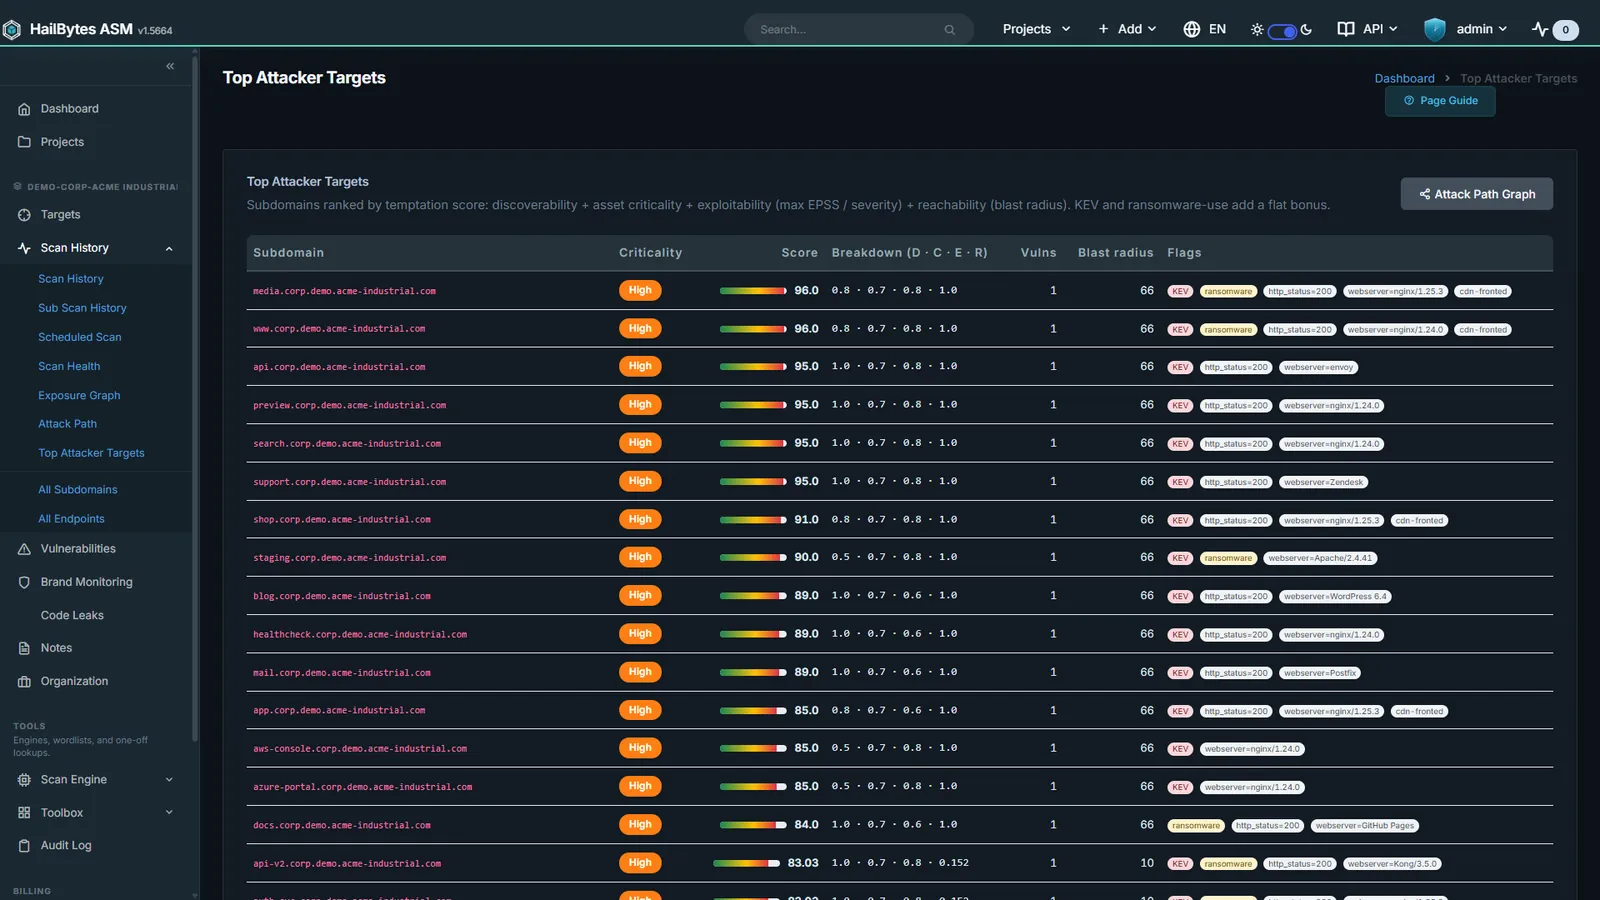Open the language globe icon
The height and width of the screenshot is (900, 1600).
[1191, 29]
